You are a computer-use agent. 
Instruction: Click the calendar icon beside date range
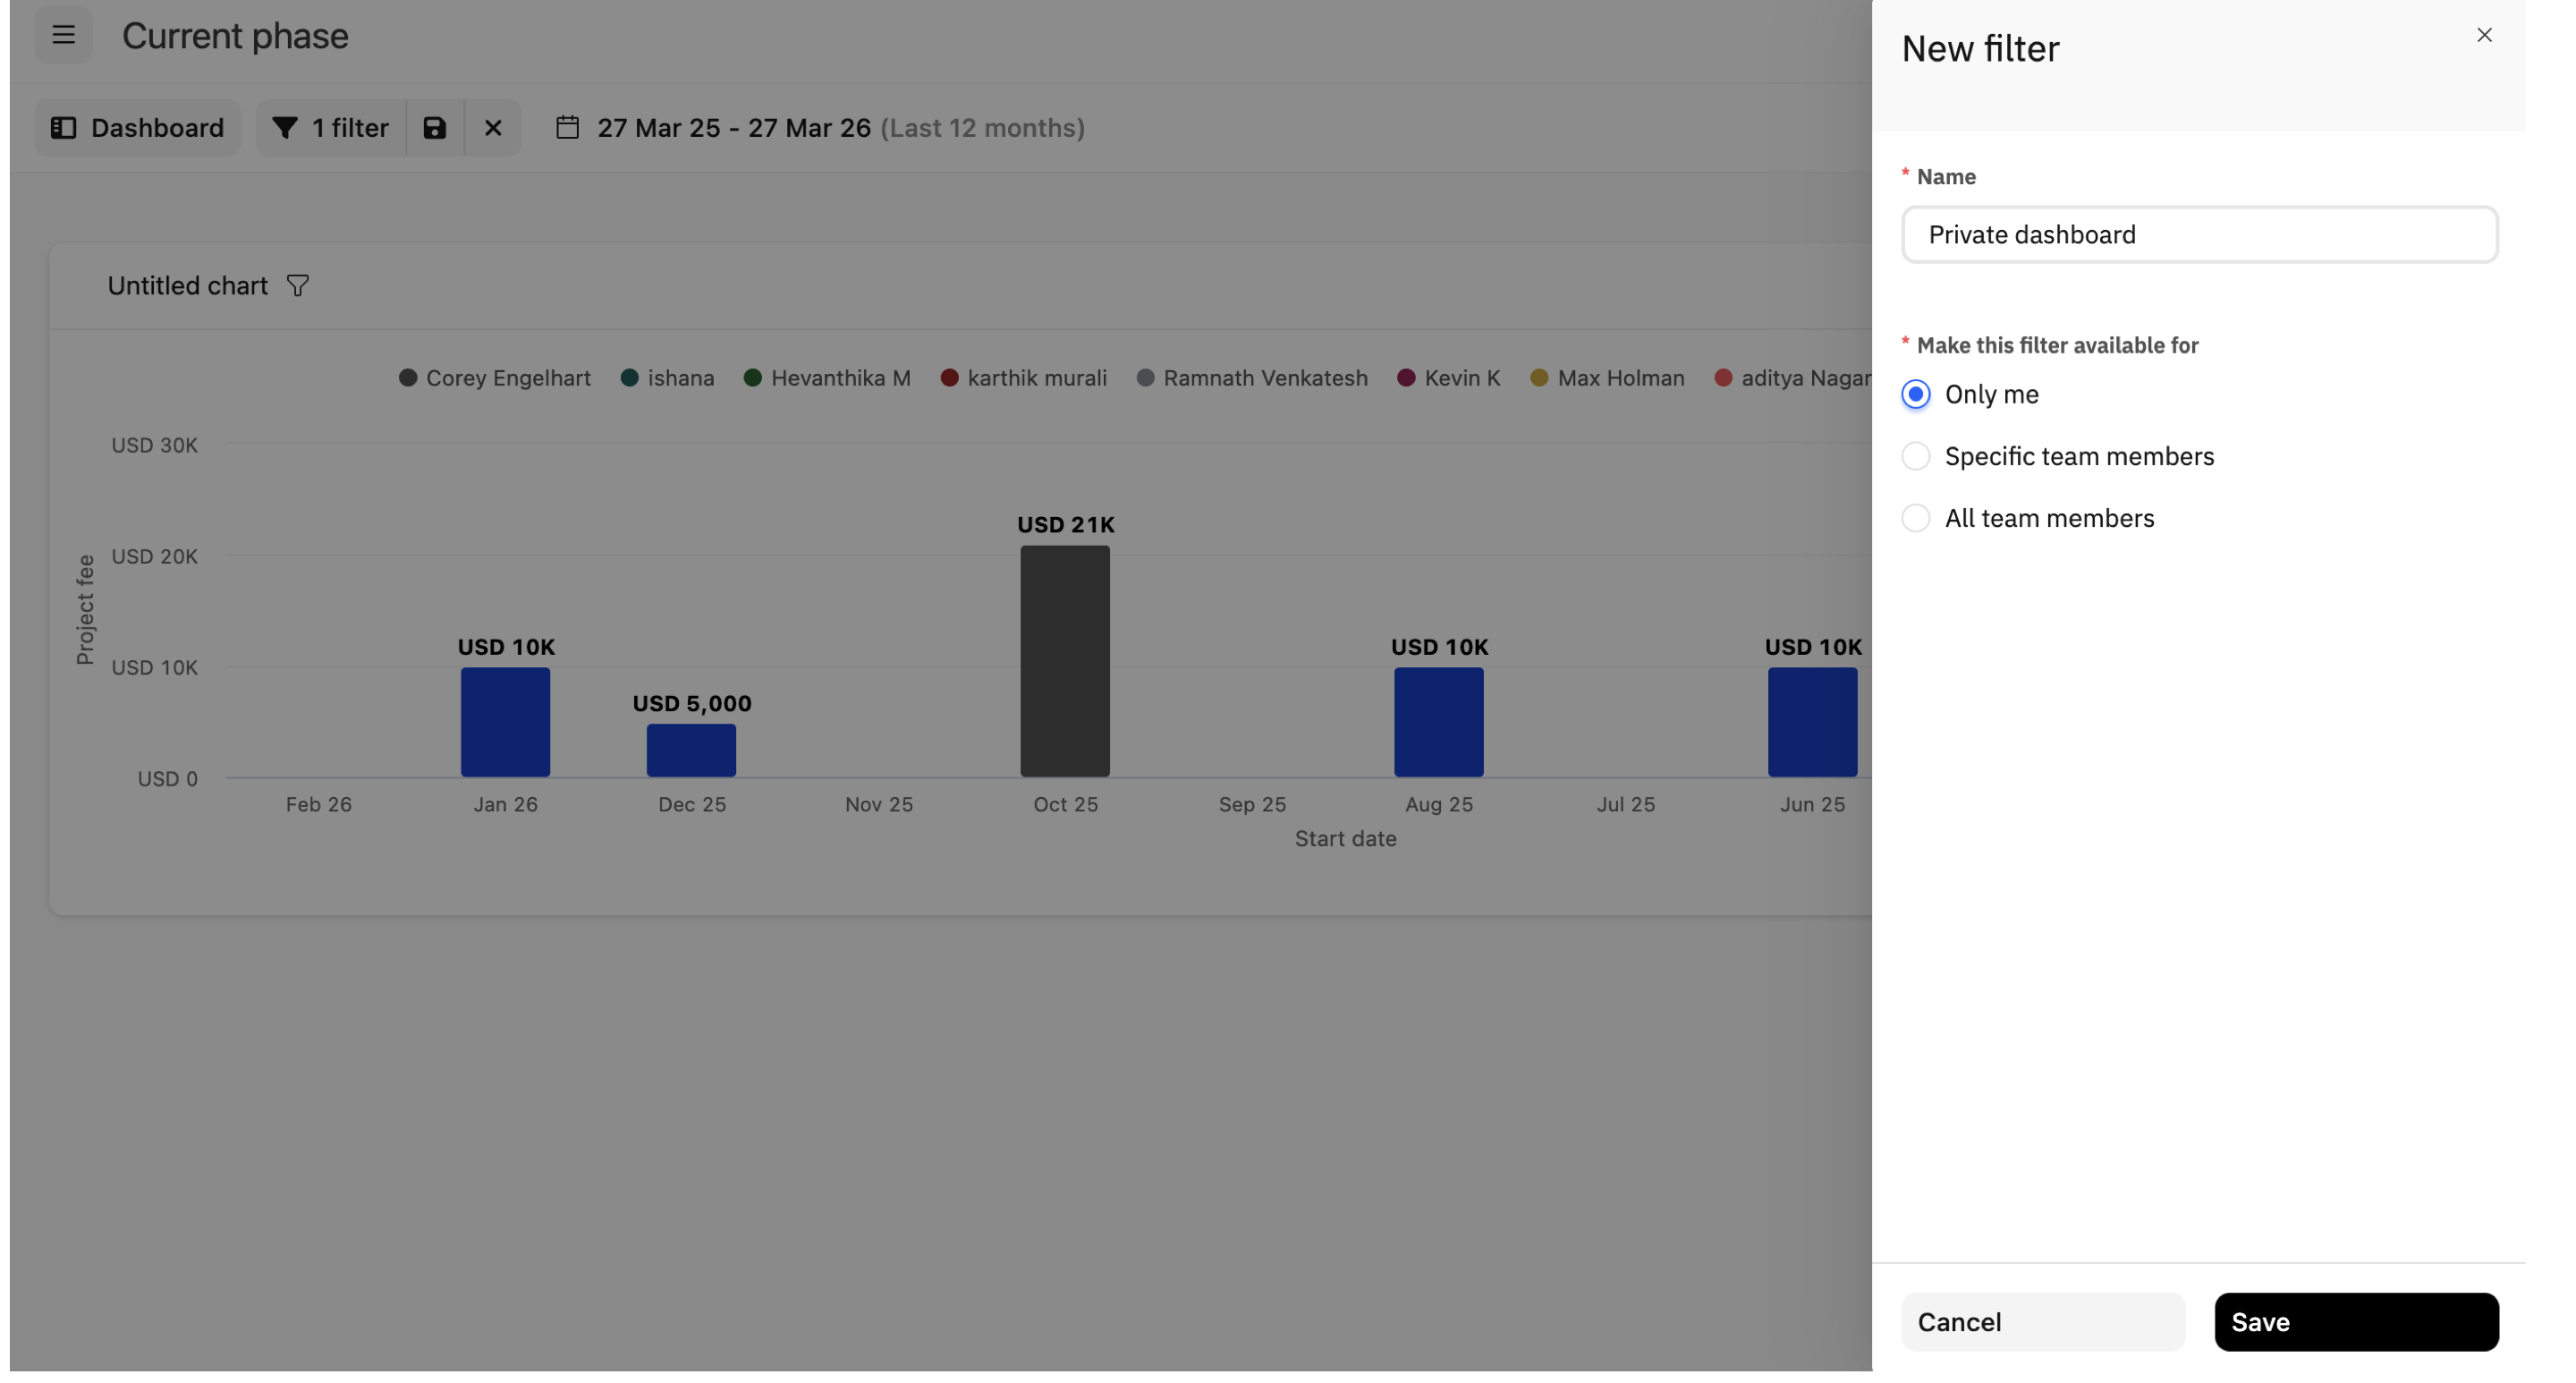(567, 128)
